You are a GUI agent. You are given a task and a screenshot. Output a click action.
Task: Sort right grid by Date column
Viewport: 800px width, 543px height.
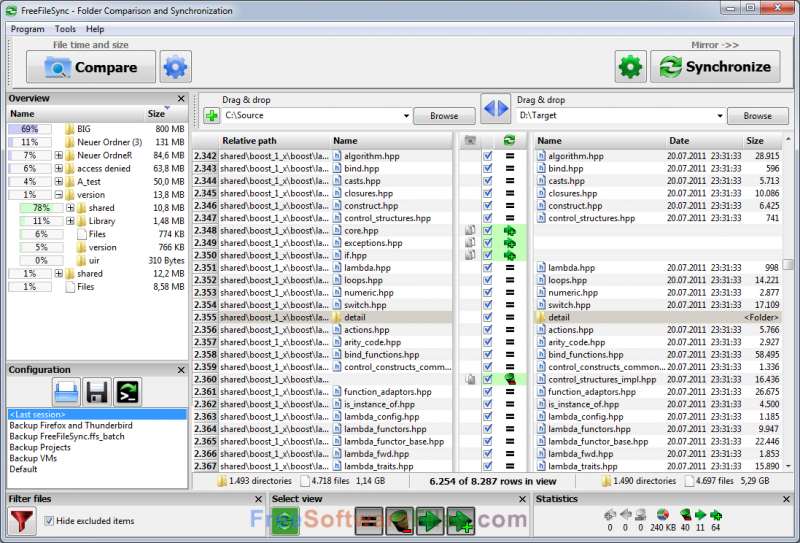click(x=704, y=140)
